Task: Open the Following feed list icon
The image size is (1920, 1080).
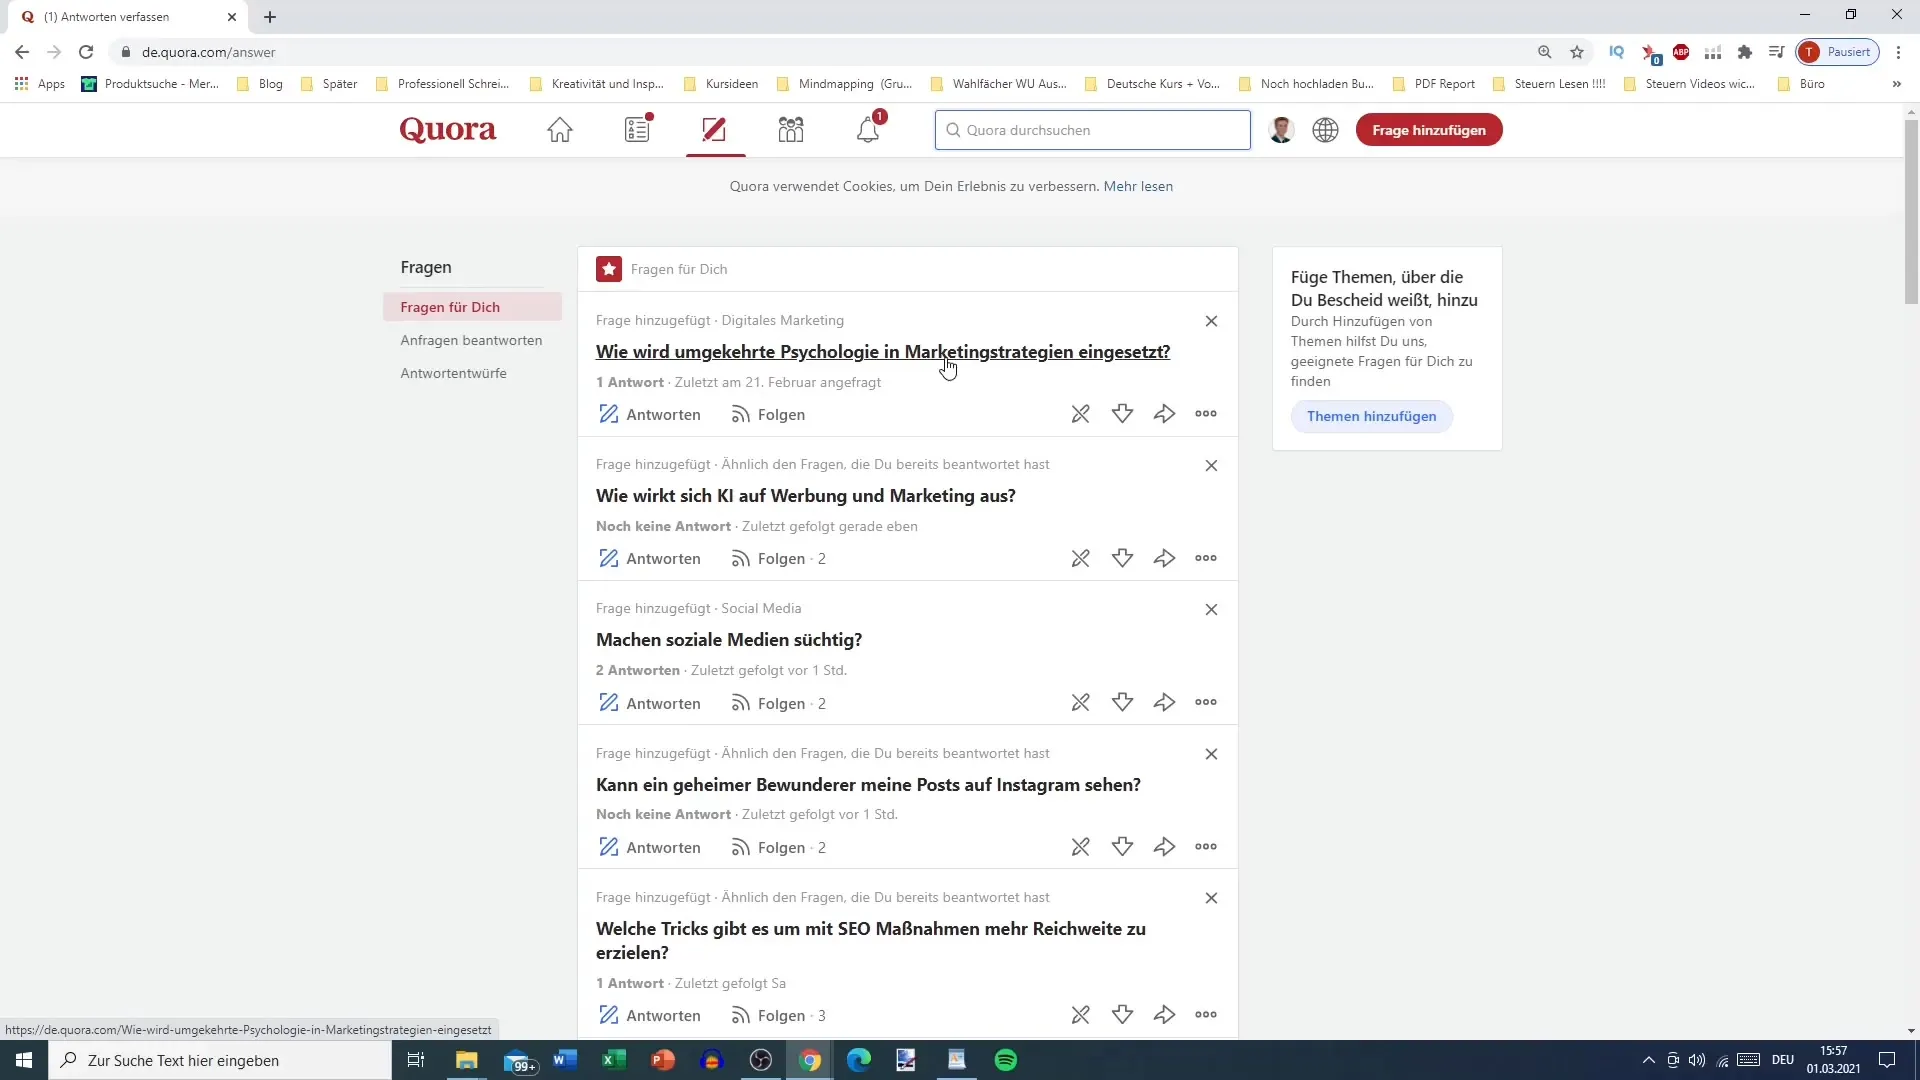Action: pyautogui.click(x=638, y=129)
